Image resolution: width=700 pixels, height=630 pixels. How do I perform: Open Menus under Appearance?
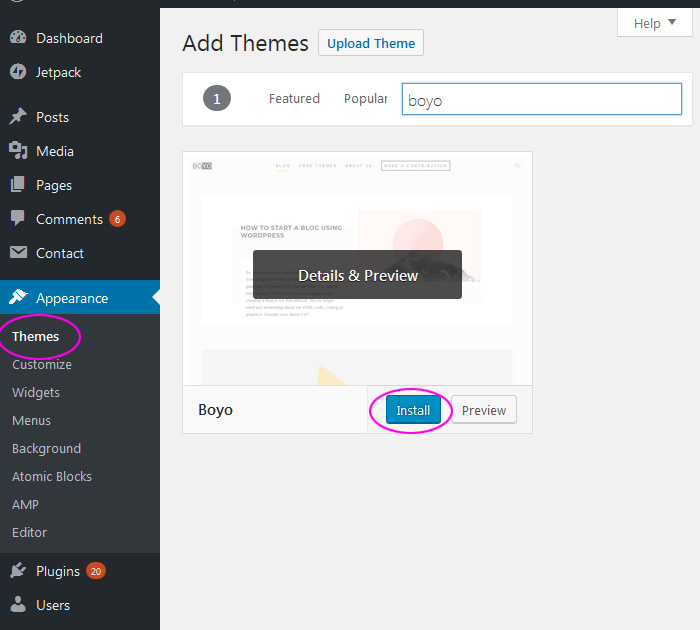pyautogui.click(x=32, y=421)
